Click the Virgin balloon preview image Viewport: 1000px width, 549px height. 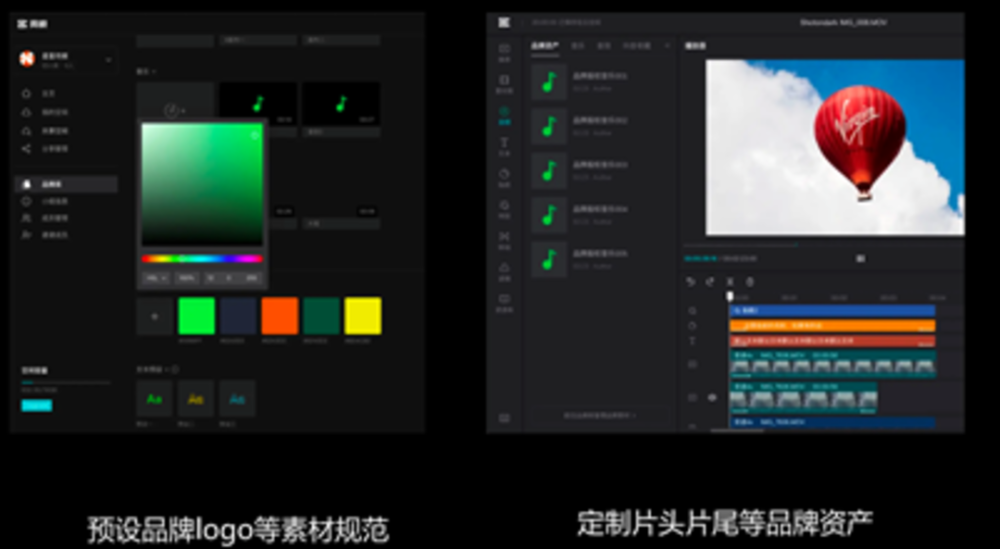[x=835, y=147]
